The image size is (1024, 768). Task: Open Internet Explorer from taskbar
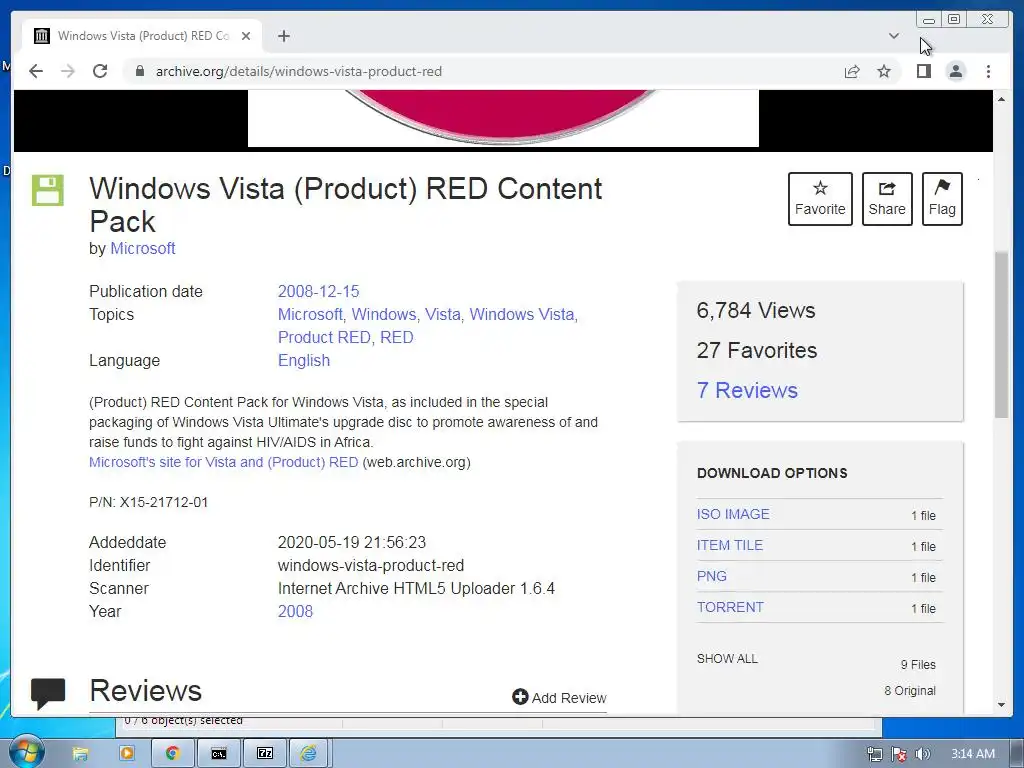click(309, 754)
